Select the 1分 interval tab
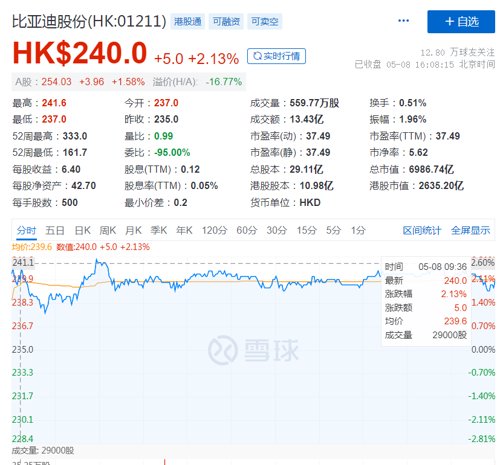This screenshot has height=465, width=500. point(358,230)
